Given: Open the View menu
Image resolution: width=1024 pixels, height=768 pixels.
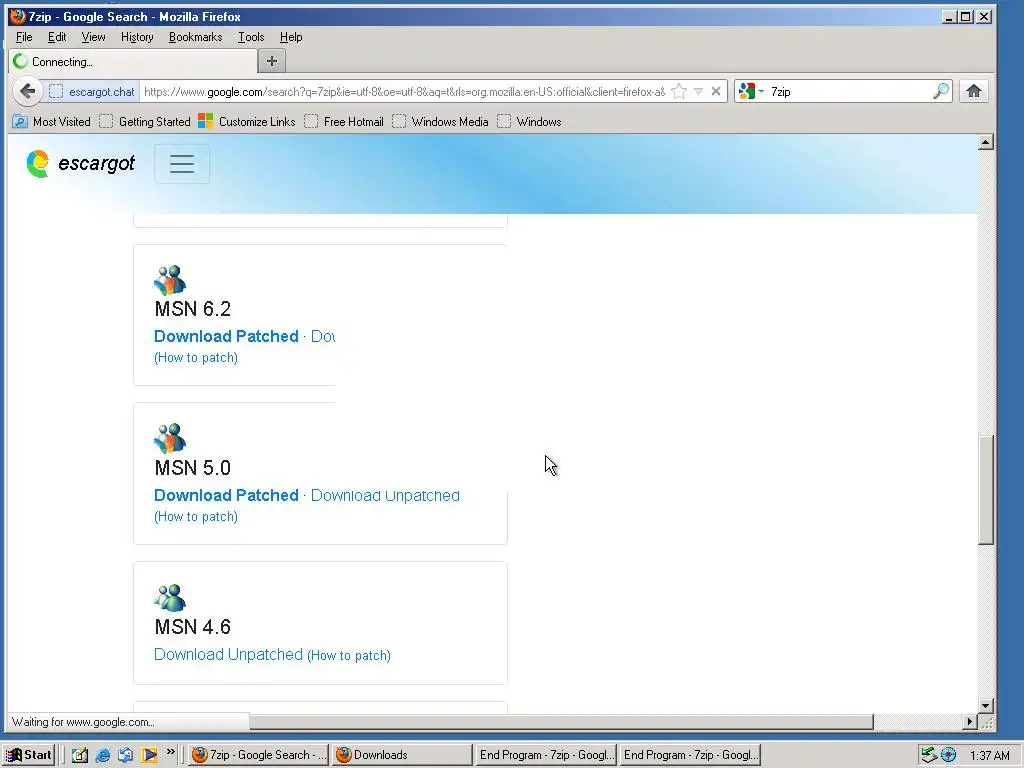Looking at the screenshot, I should click(93, 37).
